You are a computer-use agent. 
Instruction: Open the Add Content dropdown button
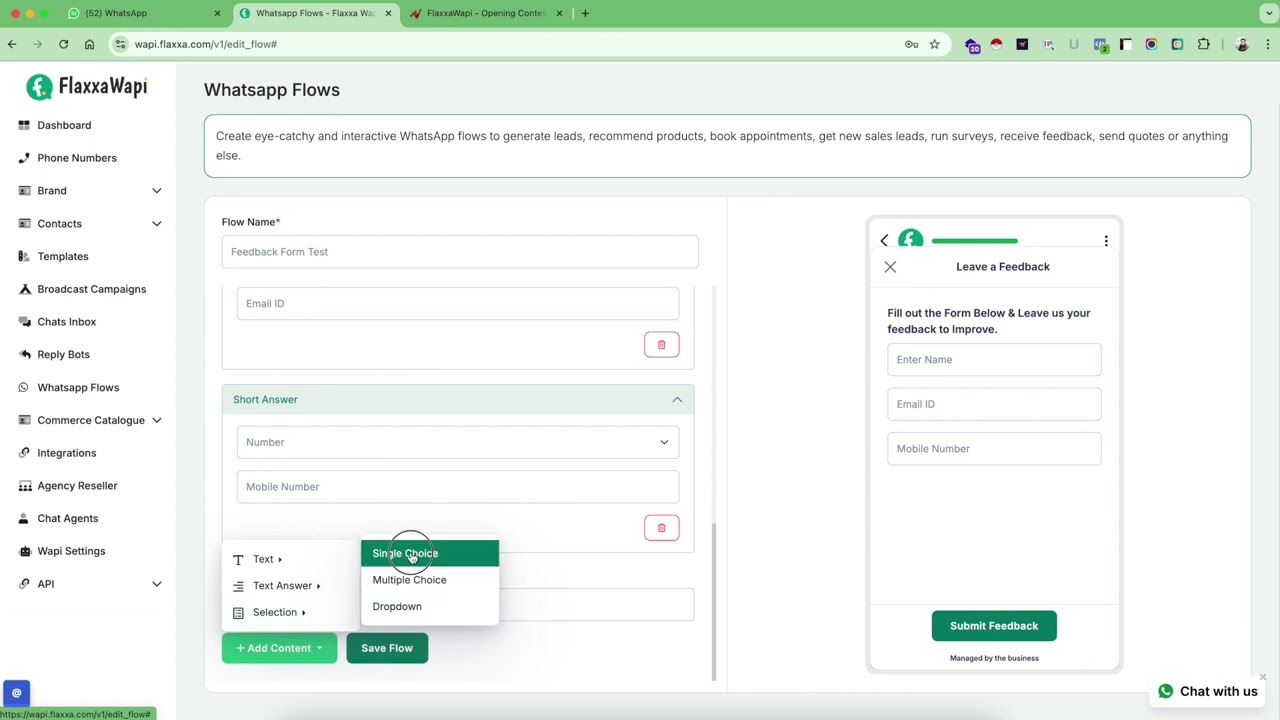tap(279, 648)
